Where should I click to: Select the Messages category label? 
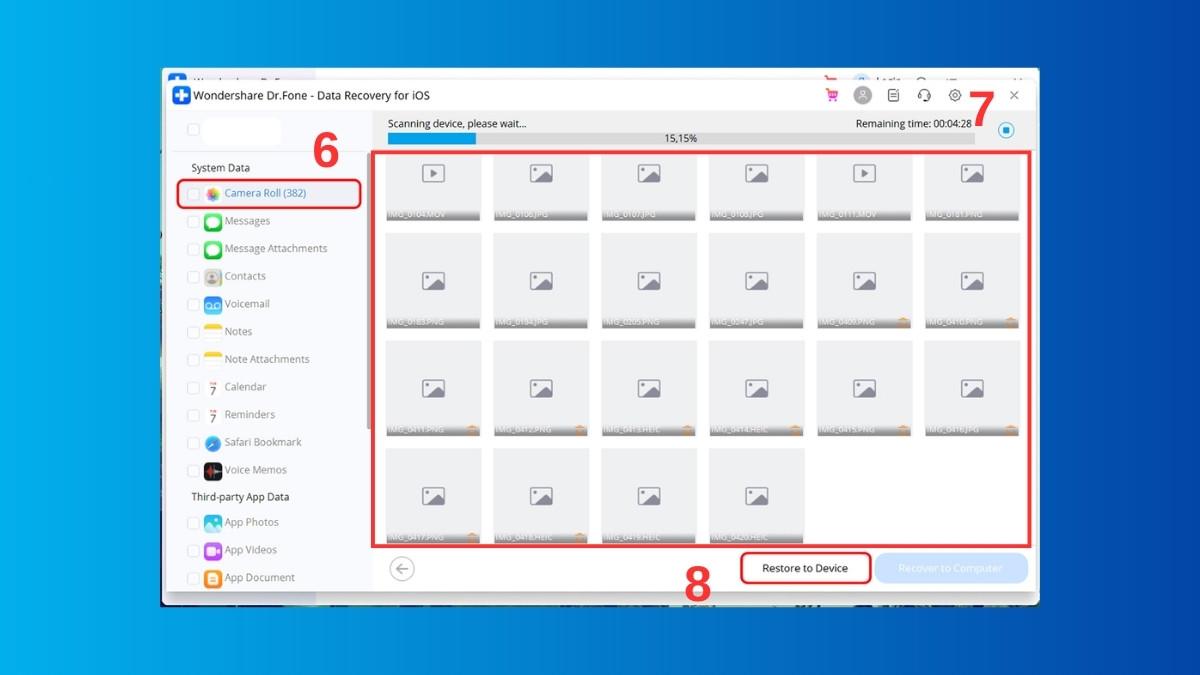click(x=247, y=221)
